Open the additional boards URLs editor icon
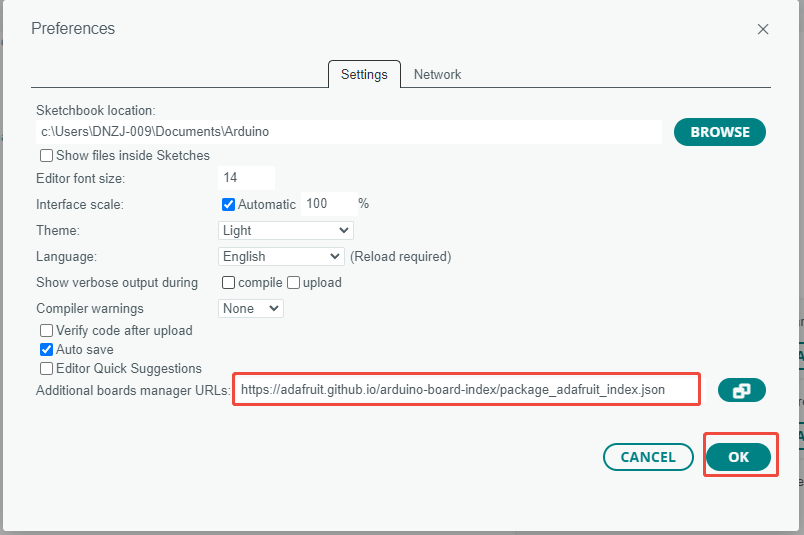This screenshot has width=804, height=535. (x=741, y=390)
